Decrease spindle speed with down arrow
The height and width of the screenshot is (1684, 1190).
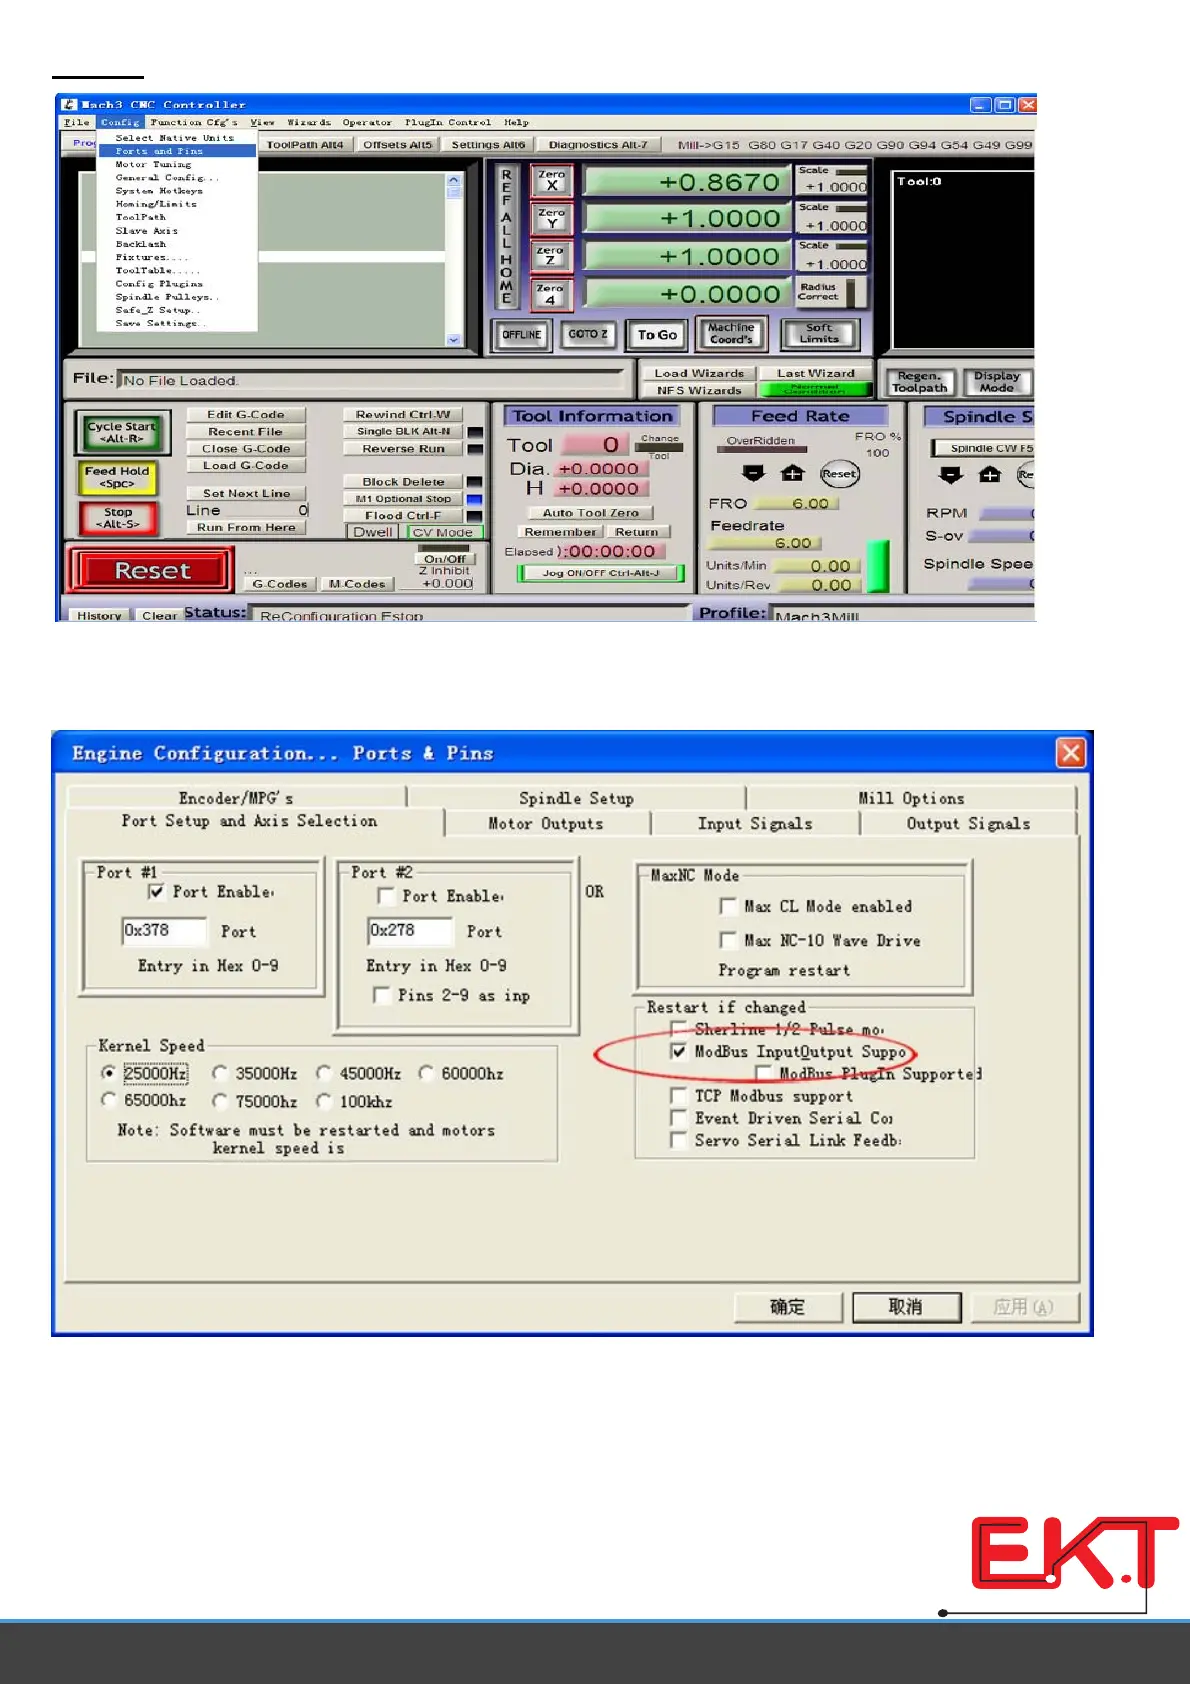951,474
